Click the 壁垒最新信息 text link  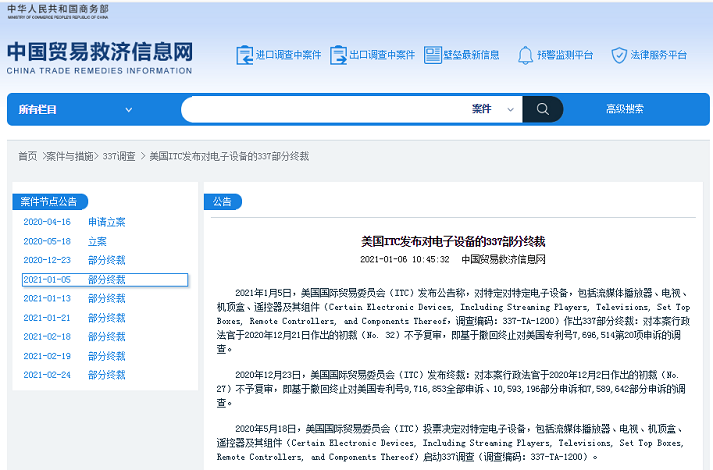[x=471, y=55]
